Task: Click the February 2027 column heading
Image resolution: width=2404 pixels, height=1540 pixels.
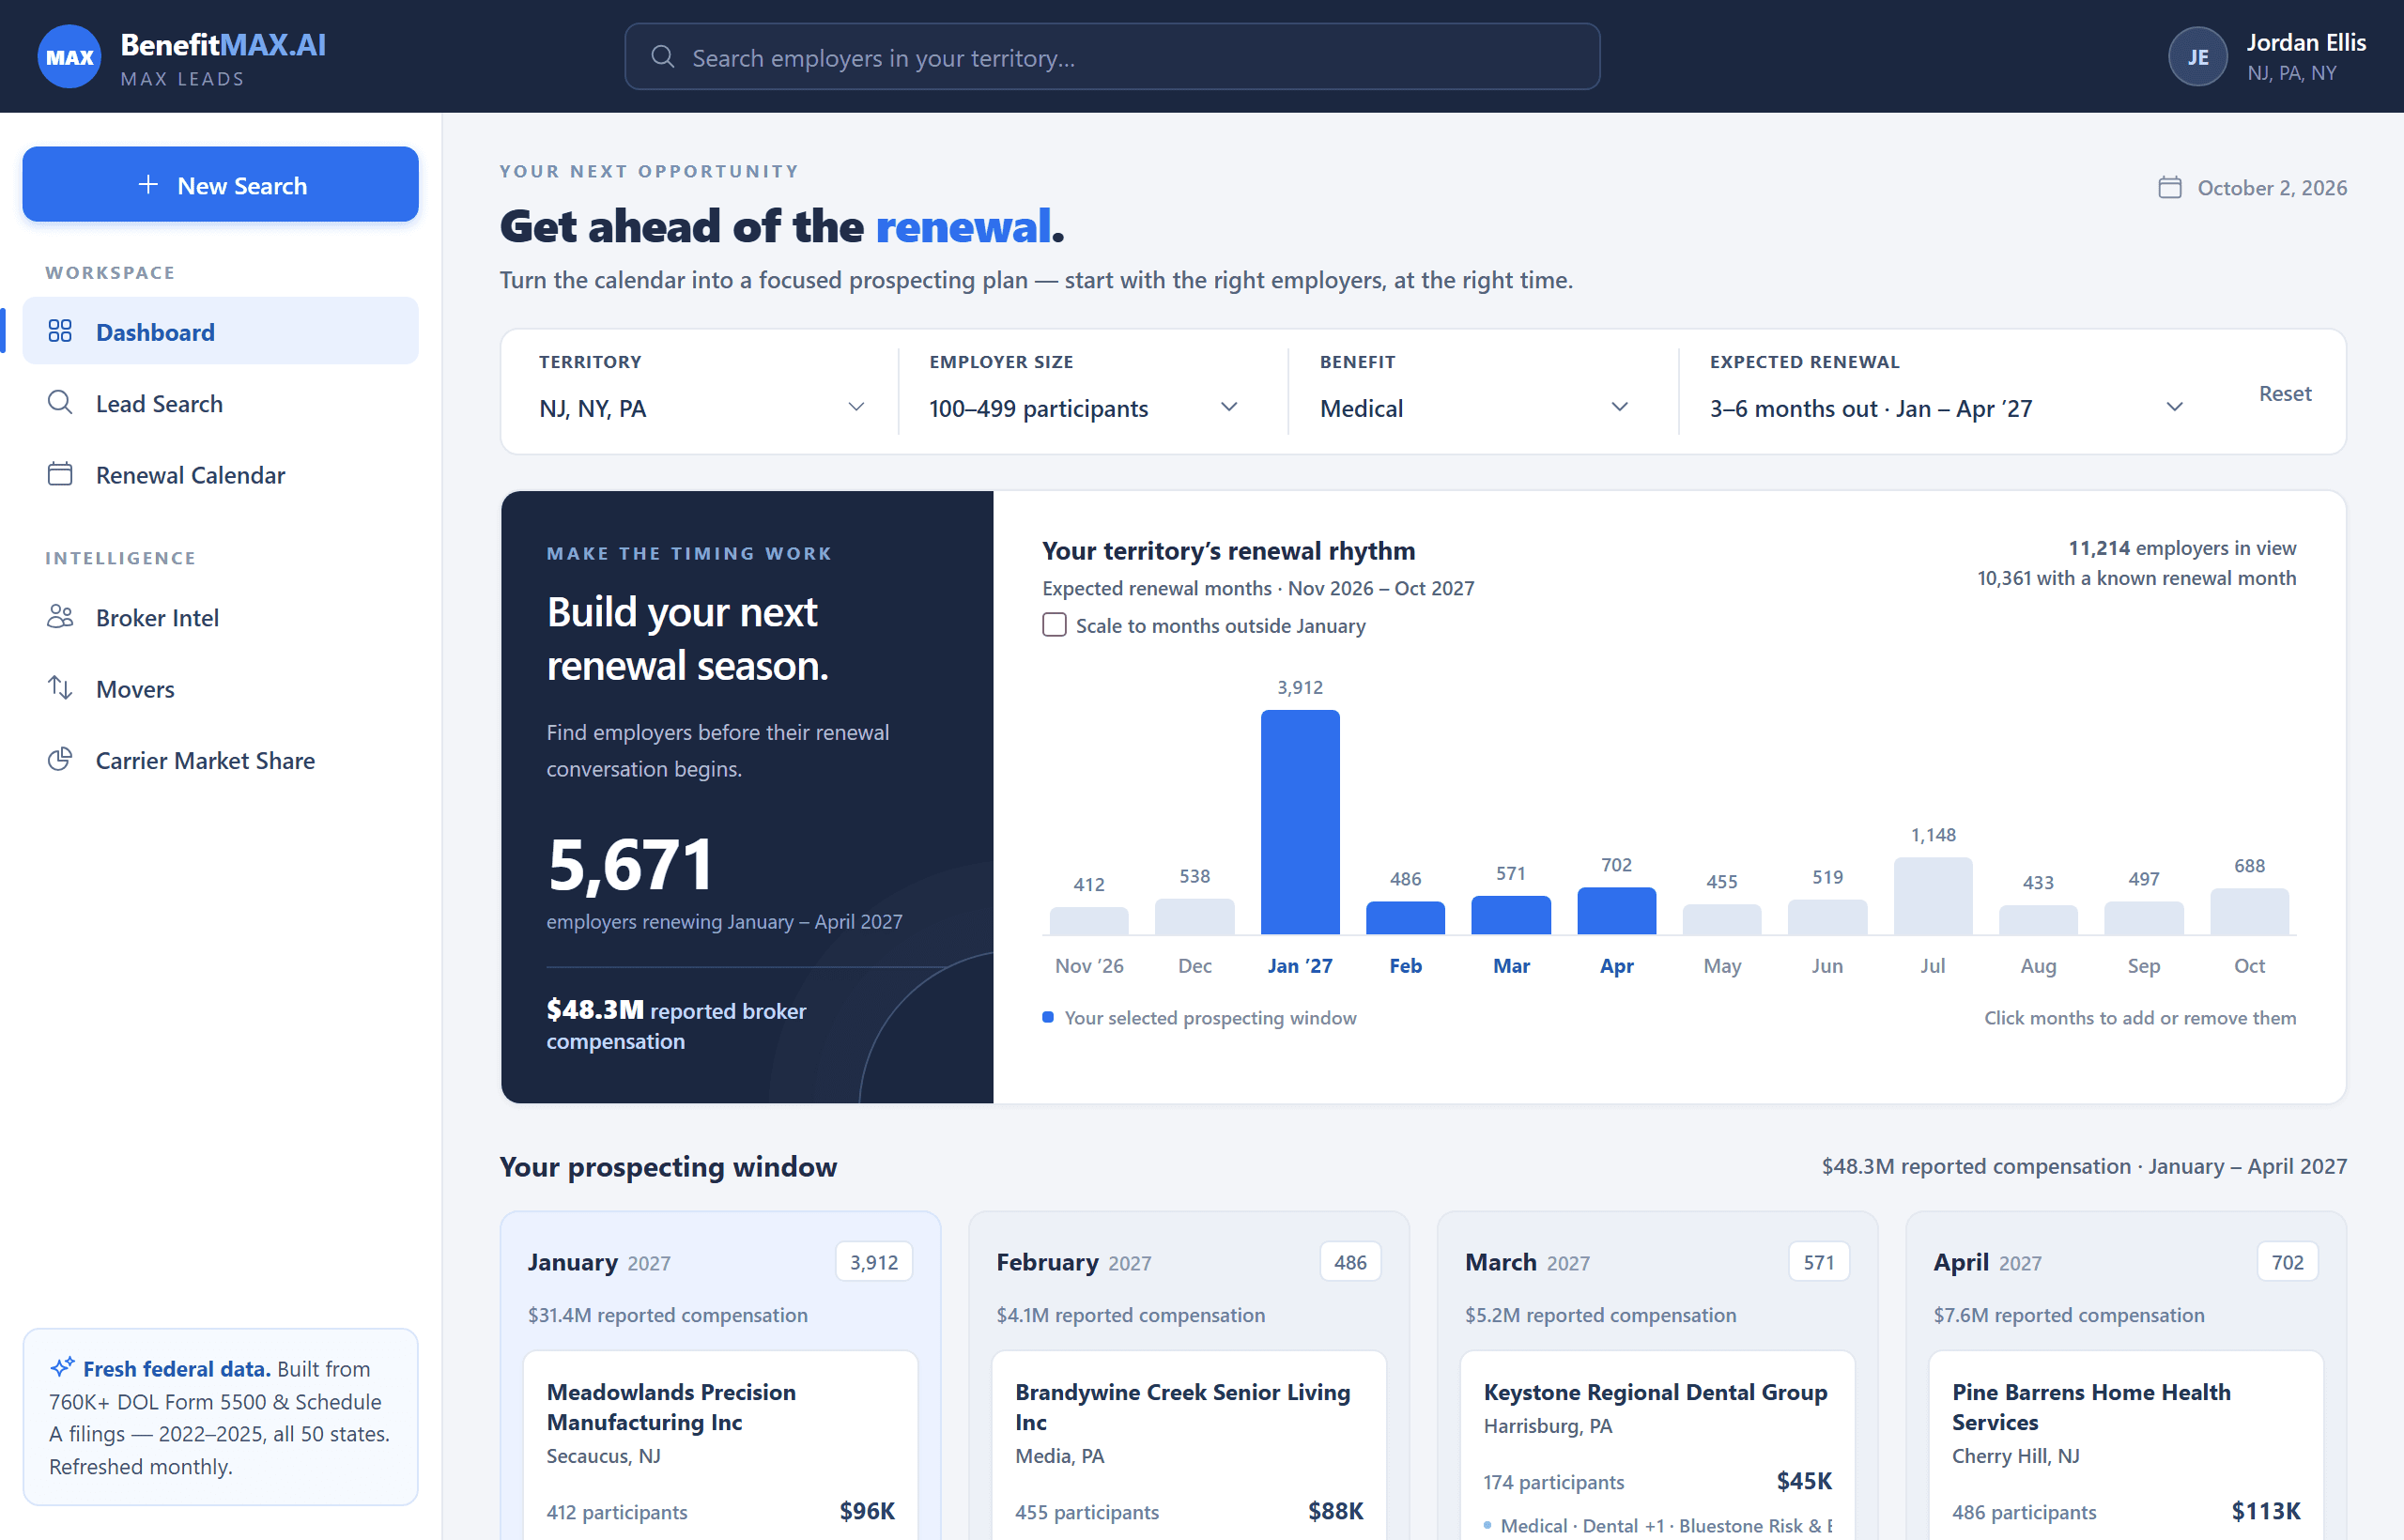Action: click(x=1073, y=1262)
